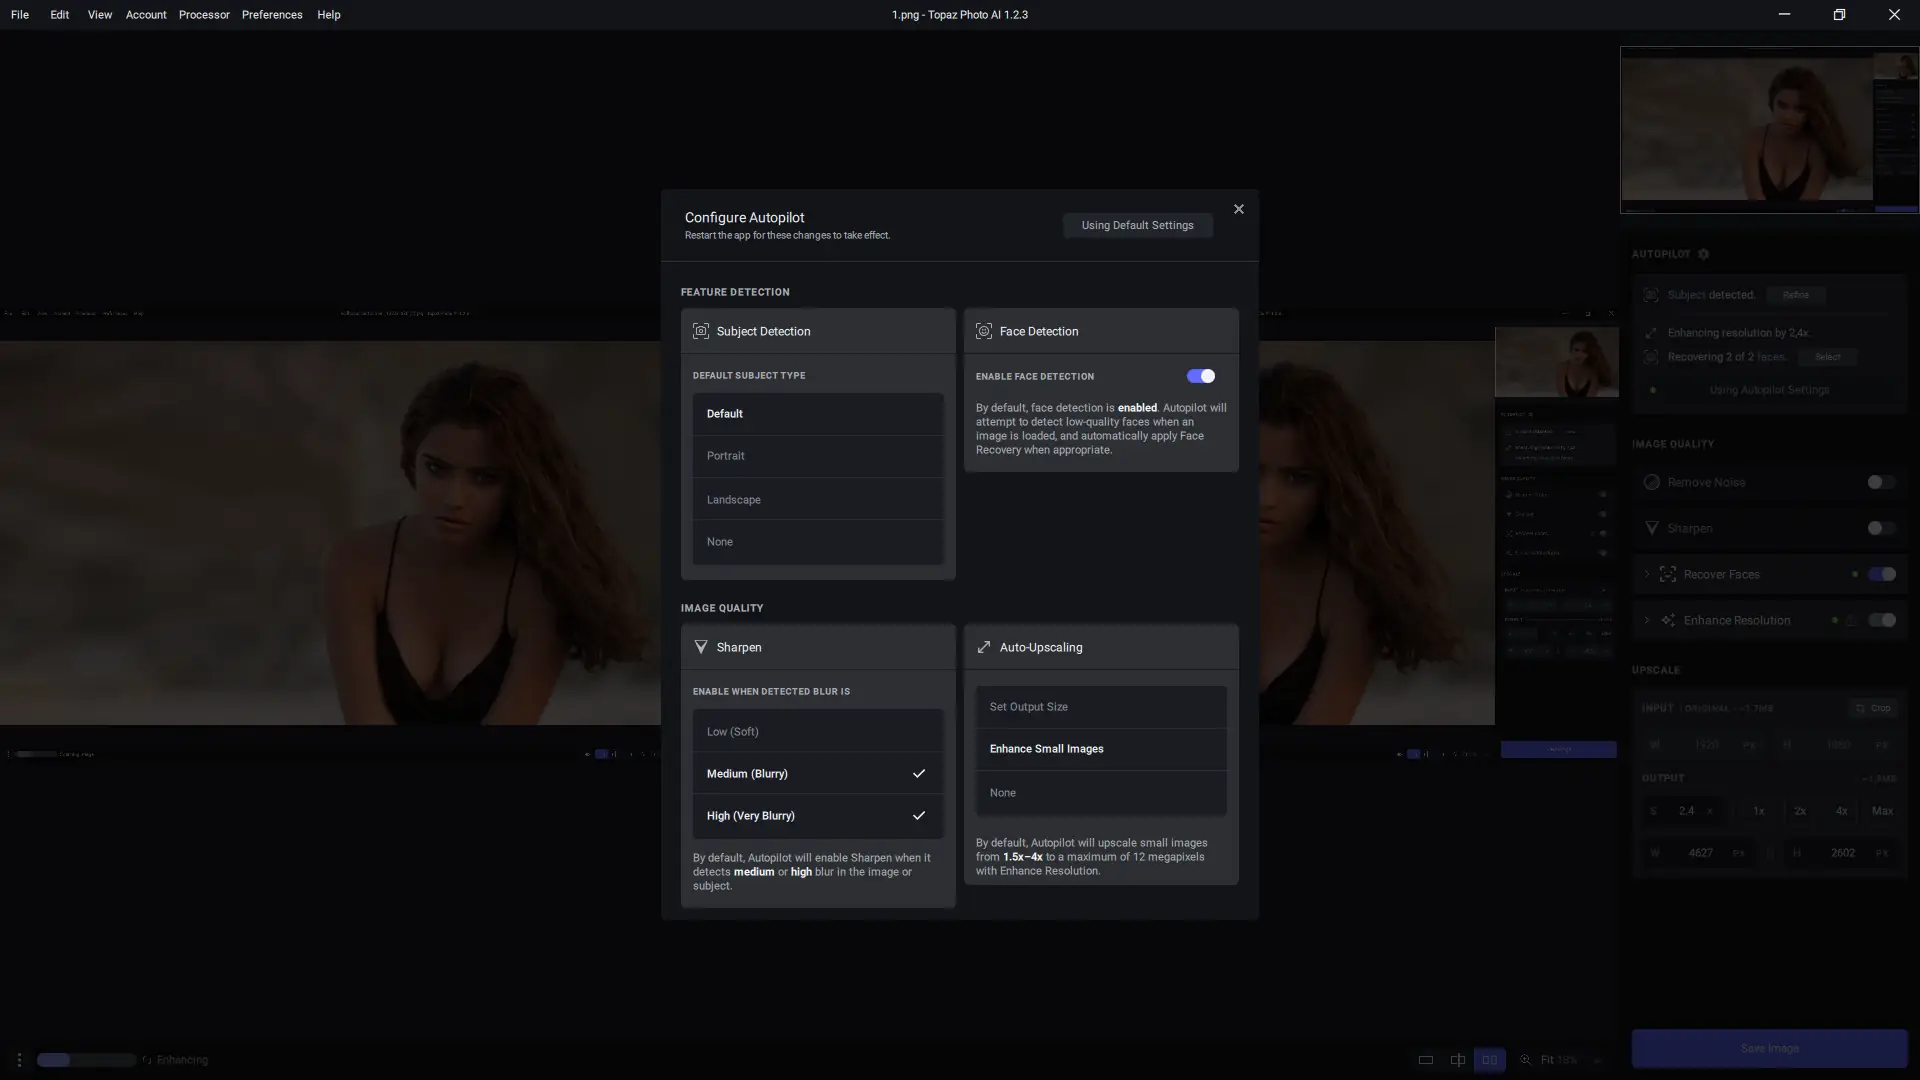Image resolution: width=1920 pixels, height=1080 pixels.
Task: Click the Face Detection icon
Action: pyautogui.click(x=984, y=331)
